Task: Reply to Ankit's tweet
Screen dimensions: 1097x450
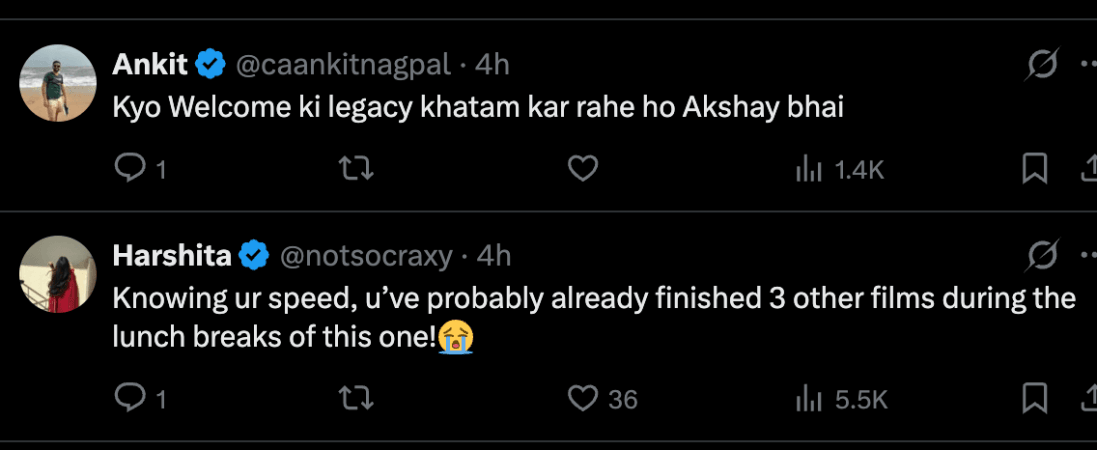Action: (131, 170)
